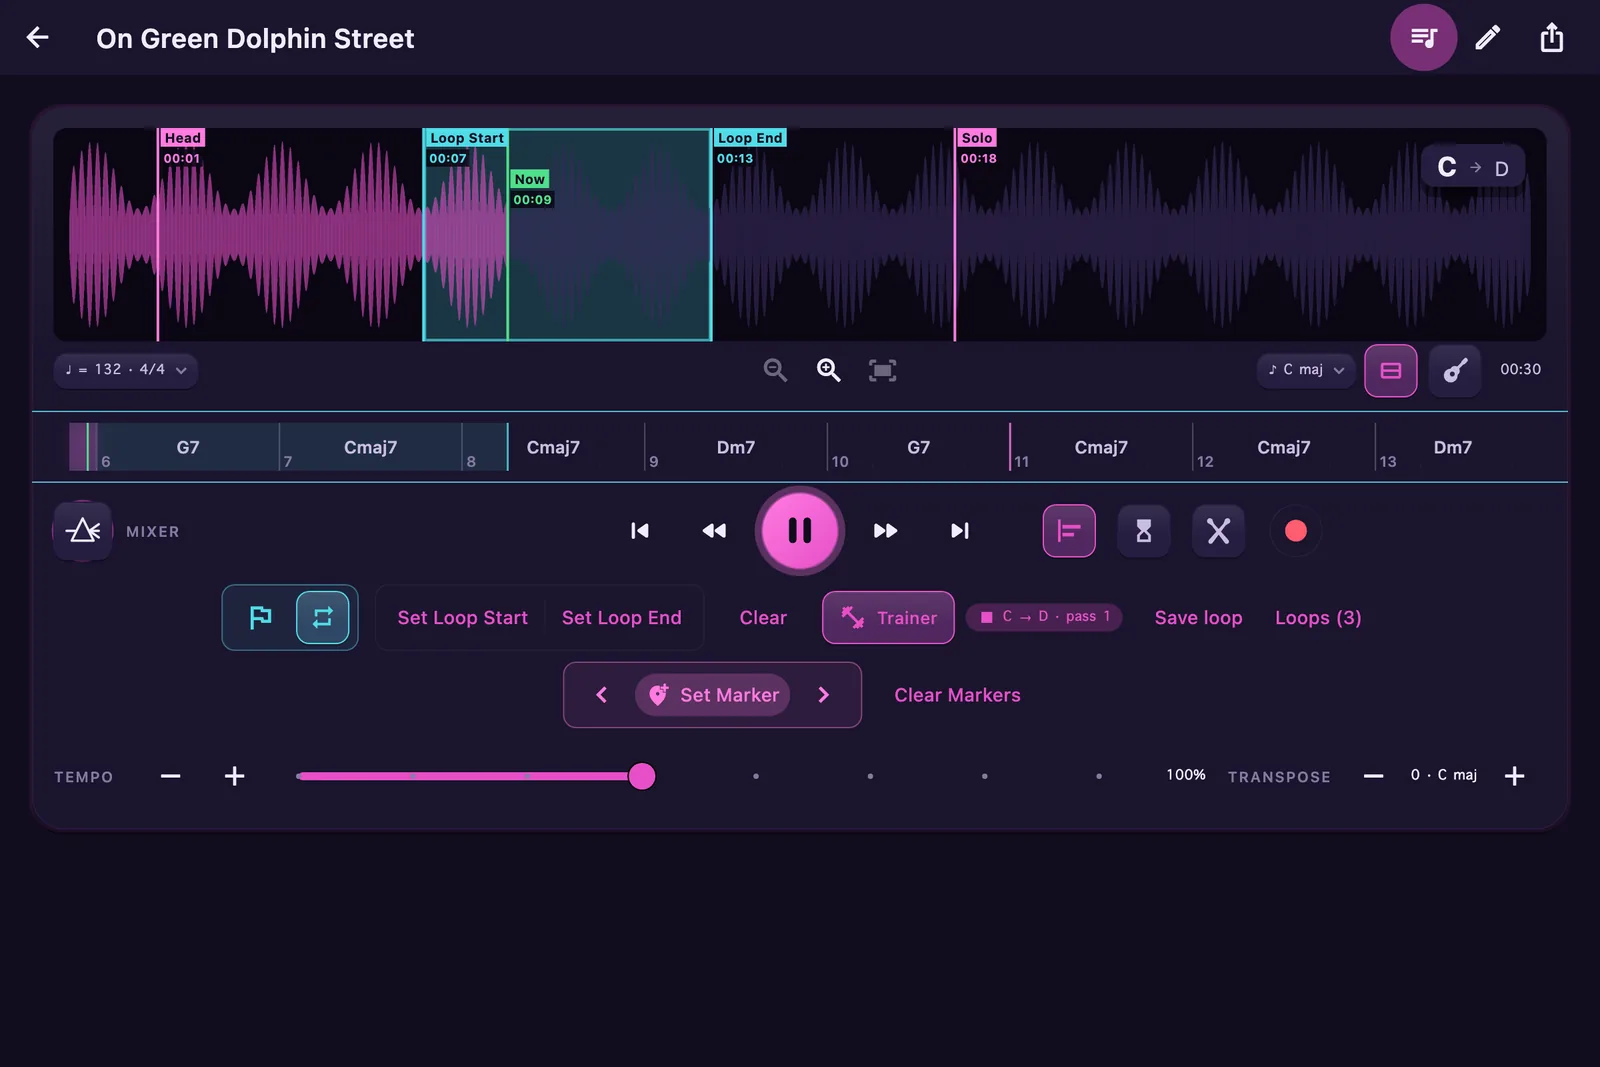Fit waveform to screen icon
The height and width of the screenshot is (1067, 1600).
pyautogui.click(x=882, y=370)
